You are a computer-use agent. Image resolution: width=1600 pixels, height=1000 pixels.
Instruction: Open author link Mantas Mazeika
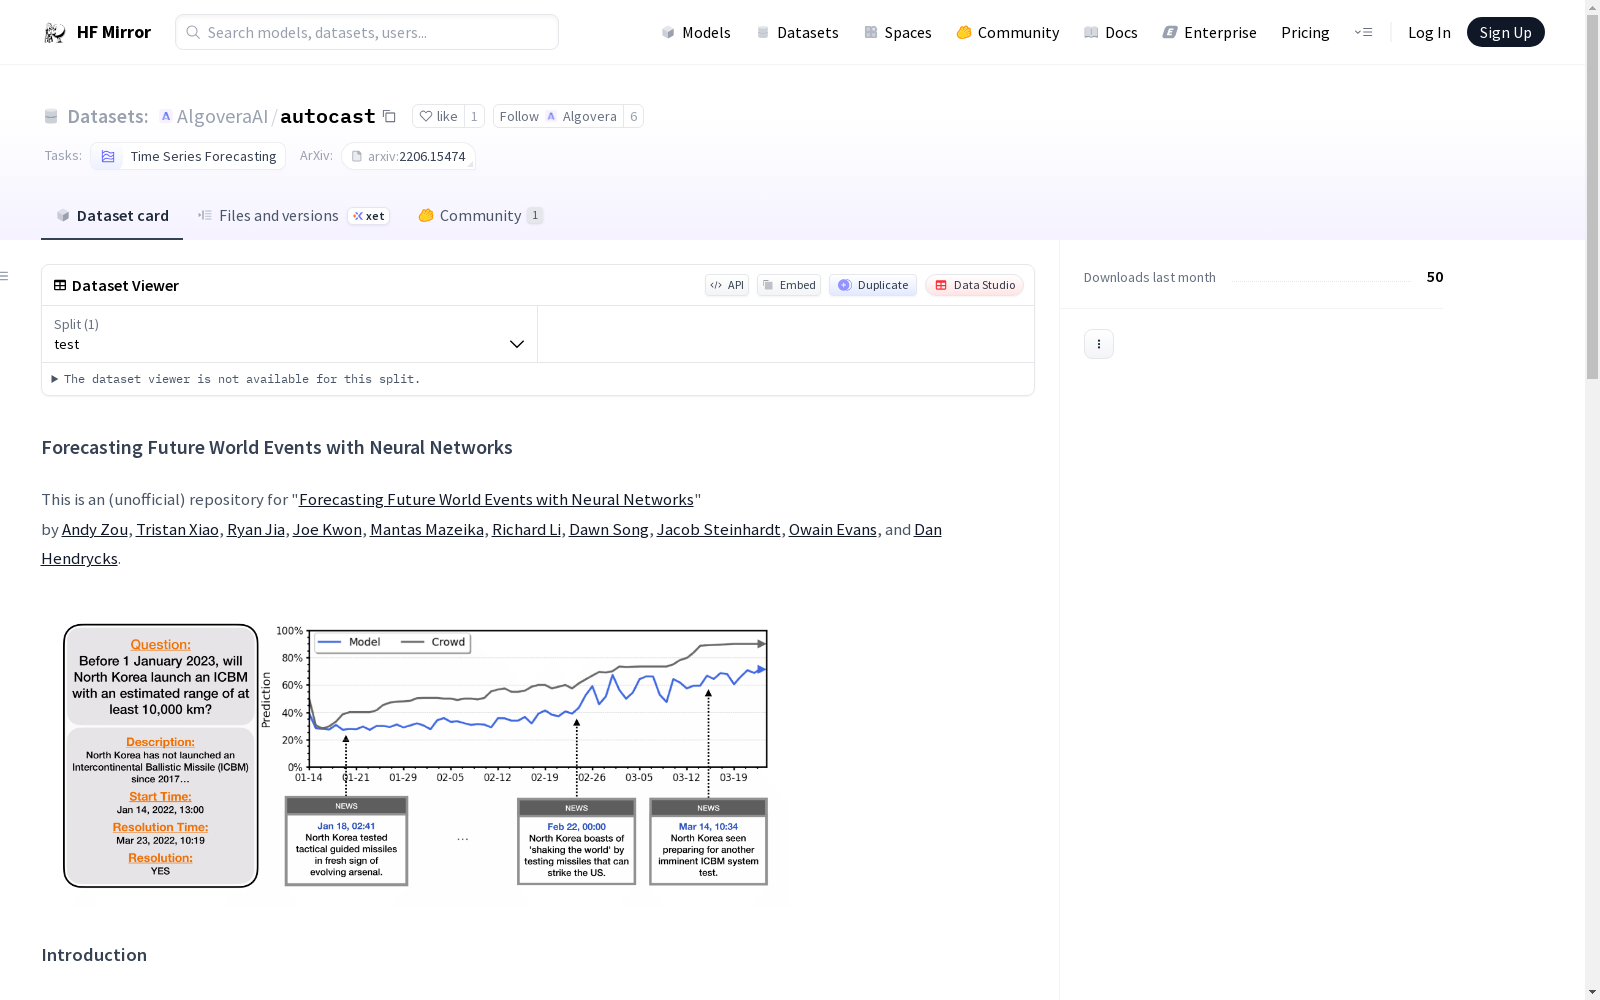[427, 530]
